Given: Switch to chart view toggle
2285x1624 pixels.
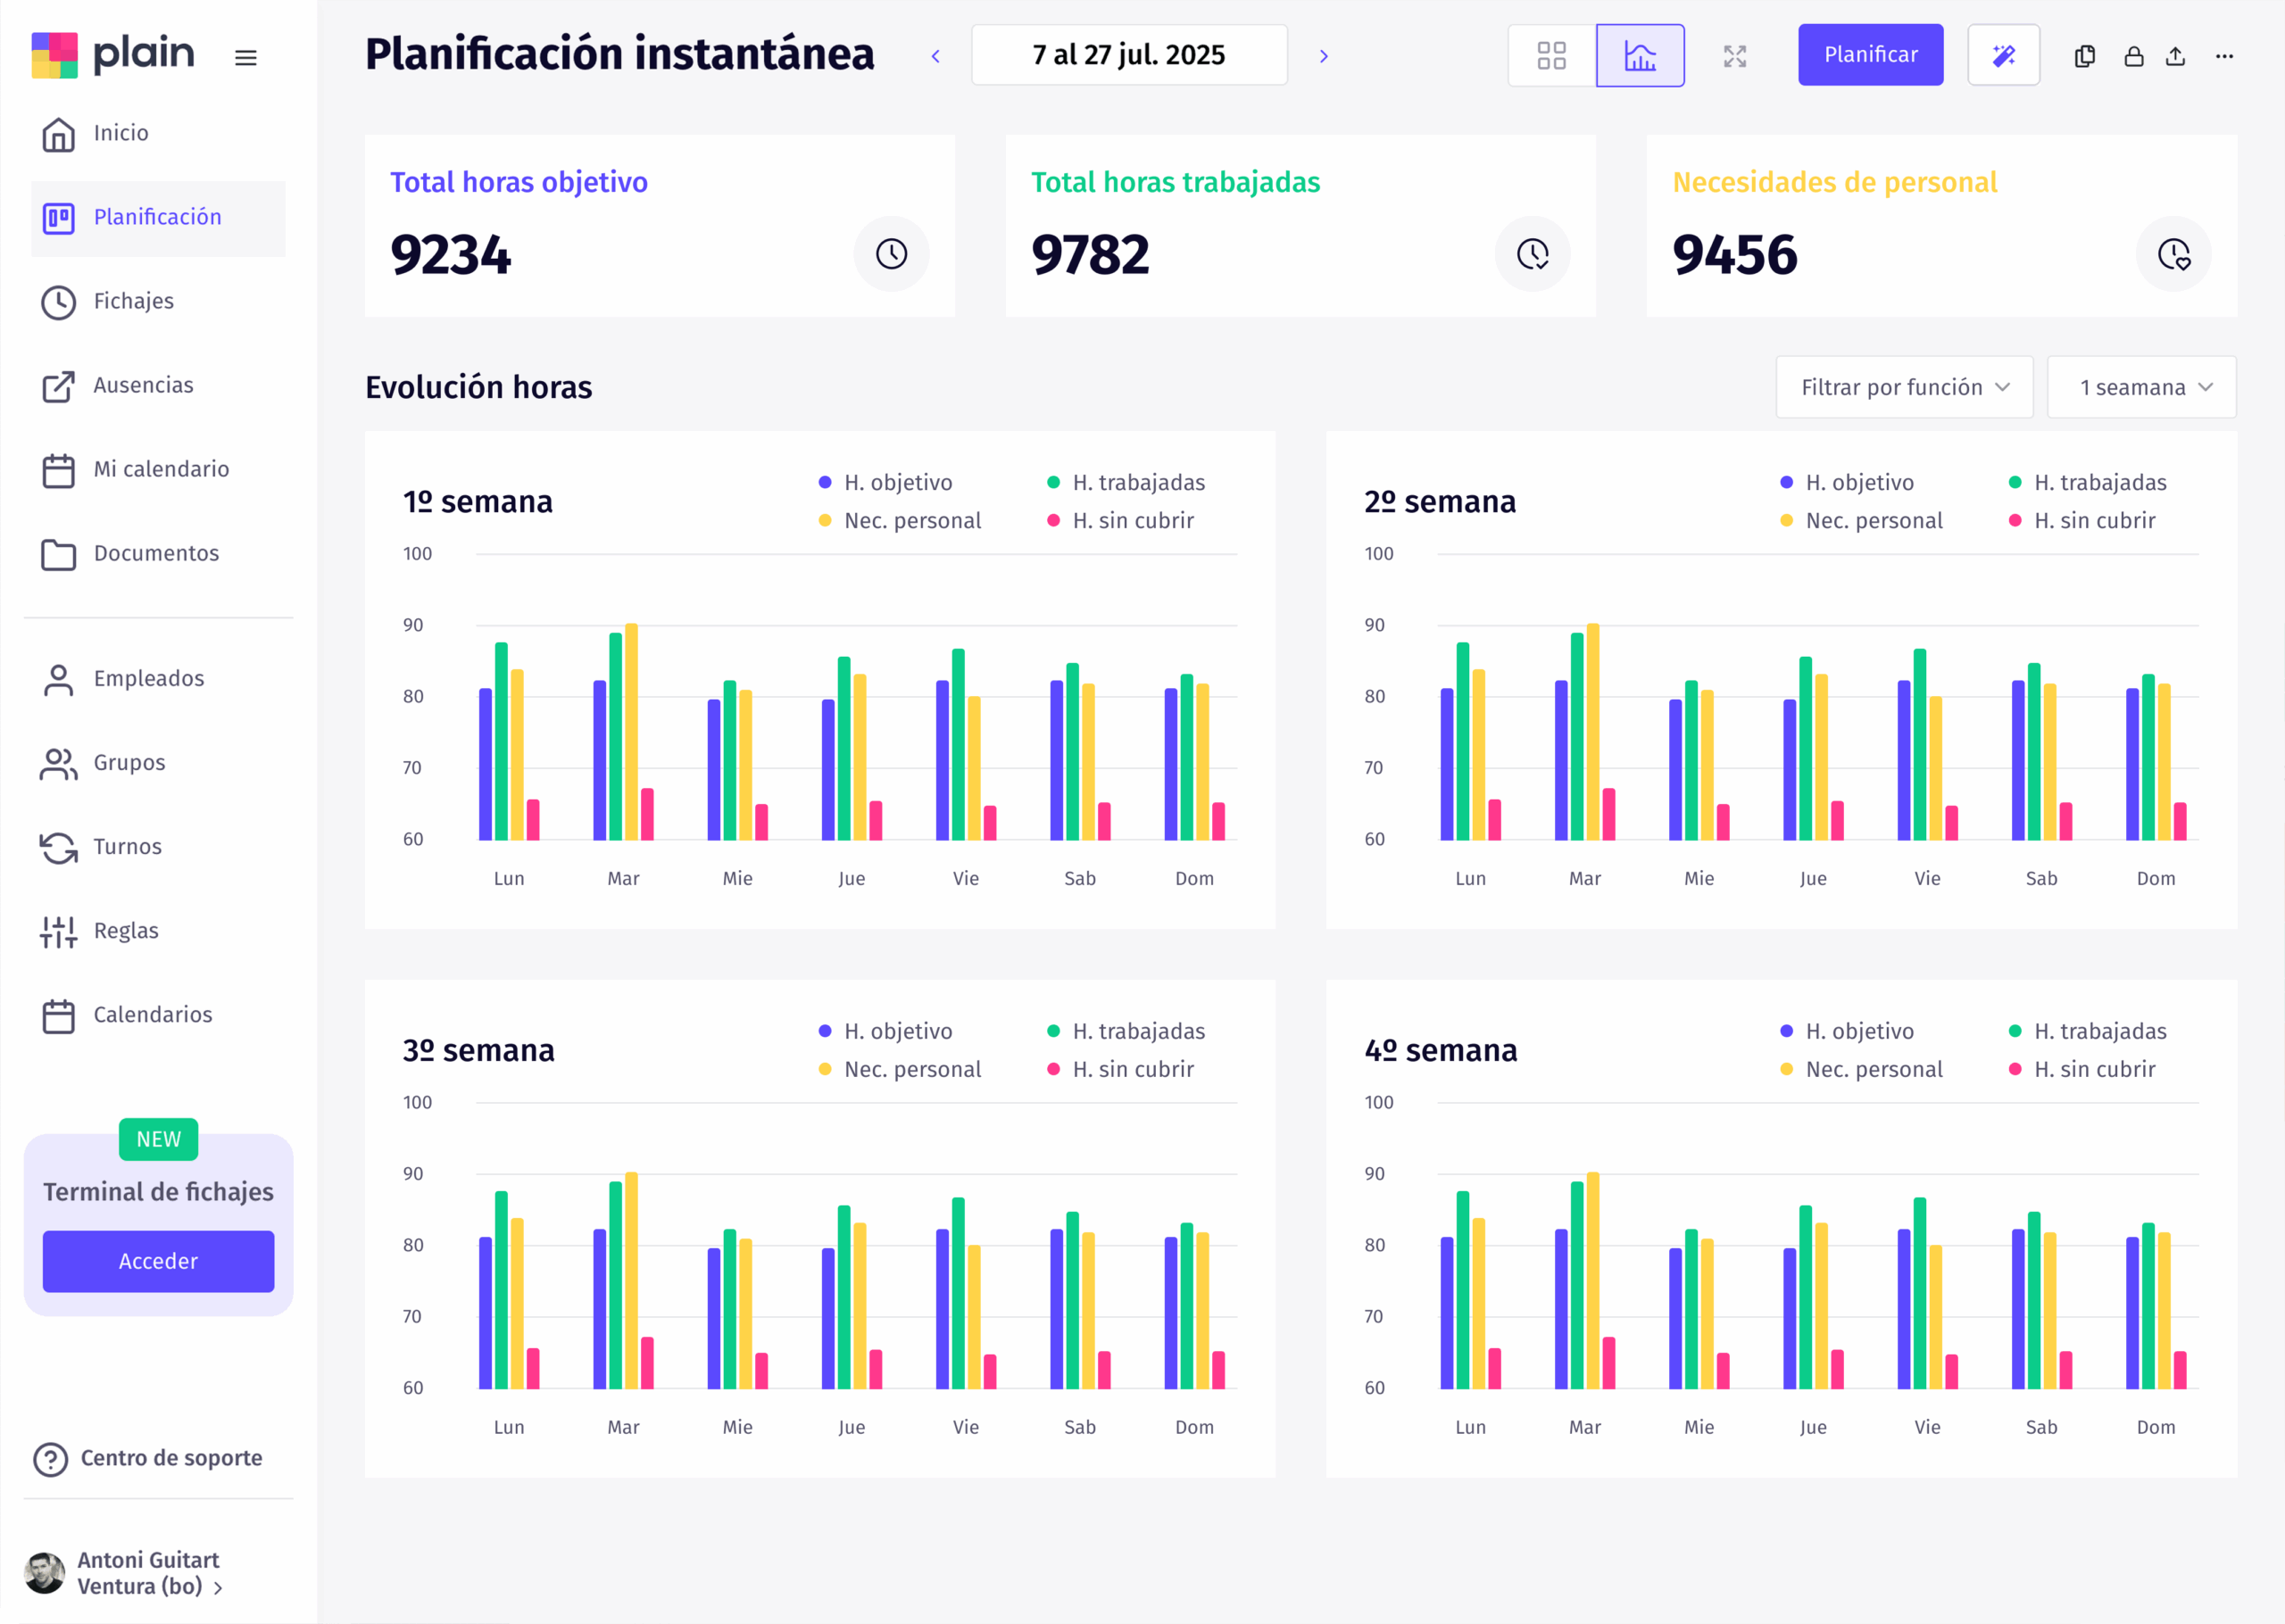Looking at the screenshot, I should (1639, 55).
